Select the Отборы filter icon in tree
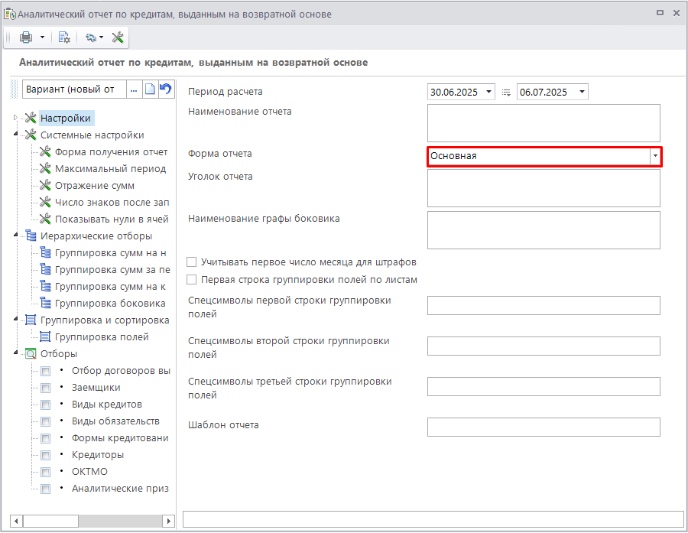Viewport: 688px width, 533px height. click(30, 353)
